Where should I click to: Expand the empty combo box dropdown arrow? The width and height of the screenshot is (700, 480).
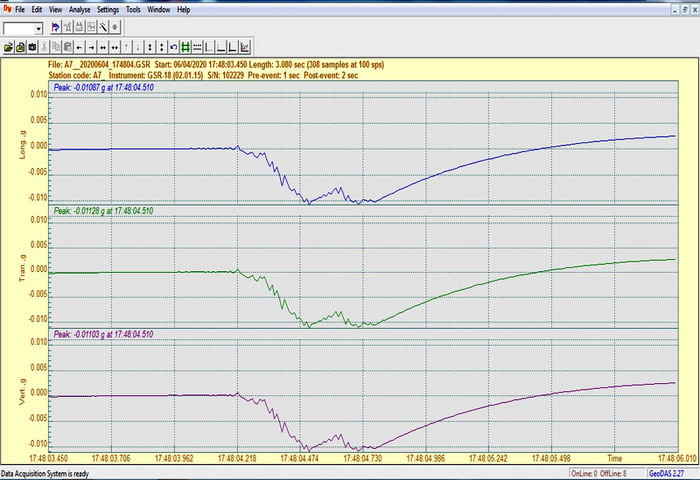[38, 29]
